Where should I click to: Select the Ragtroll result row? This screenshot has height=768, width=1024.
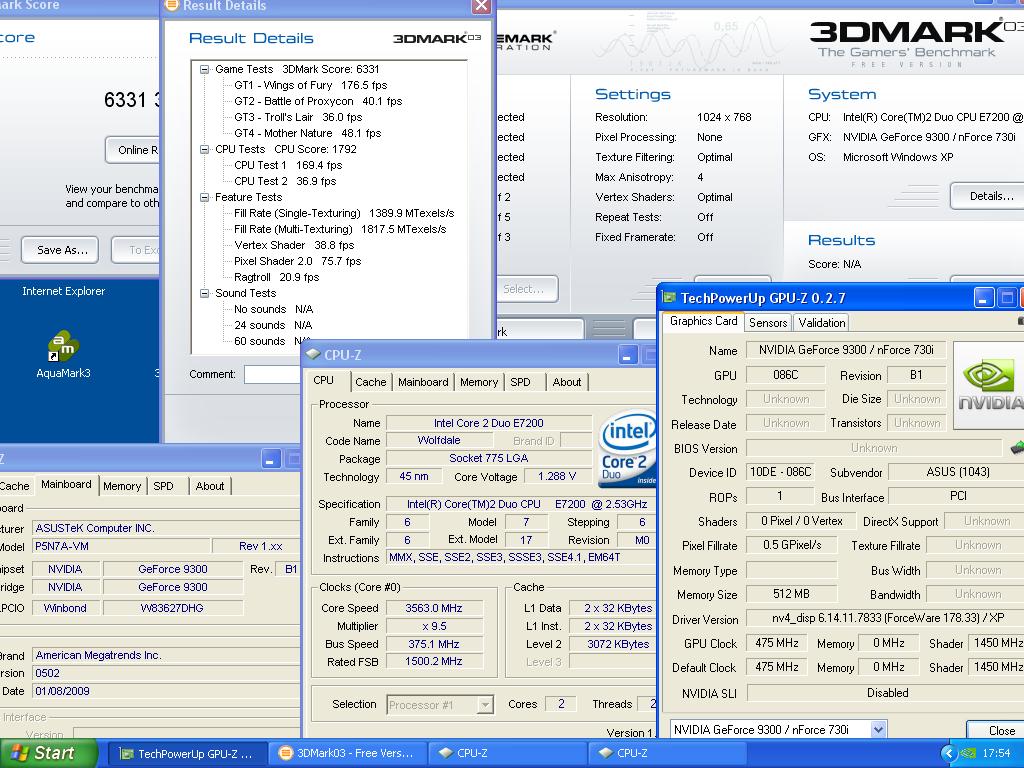pyautogui.click(x=276, y=277)
